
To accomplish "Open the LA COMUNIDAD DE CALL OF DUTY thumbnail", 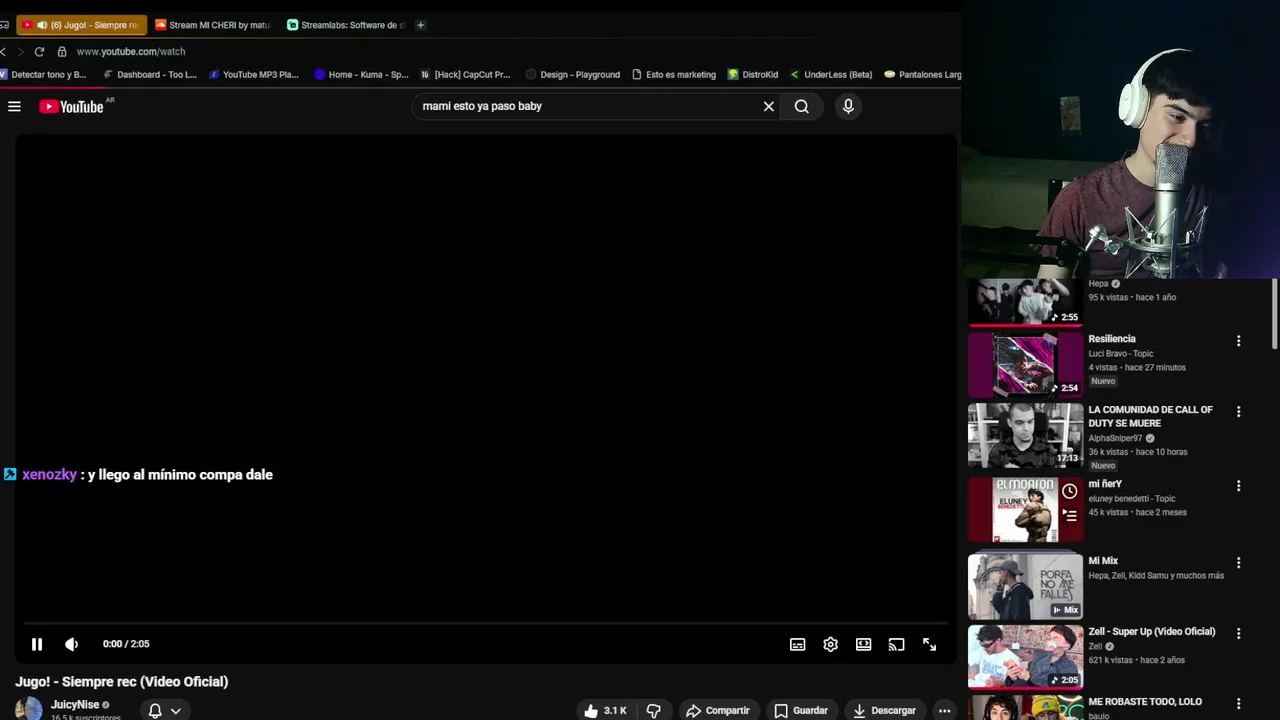I will [1025, 436].
